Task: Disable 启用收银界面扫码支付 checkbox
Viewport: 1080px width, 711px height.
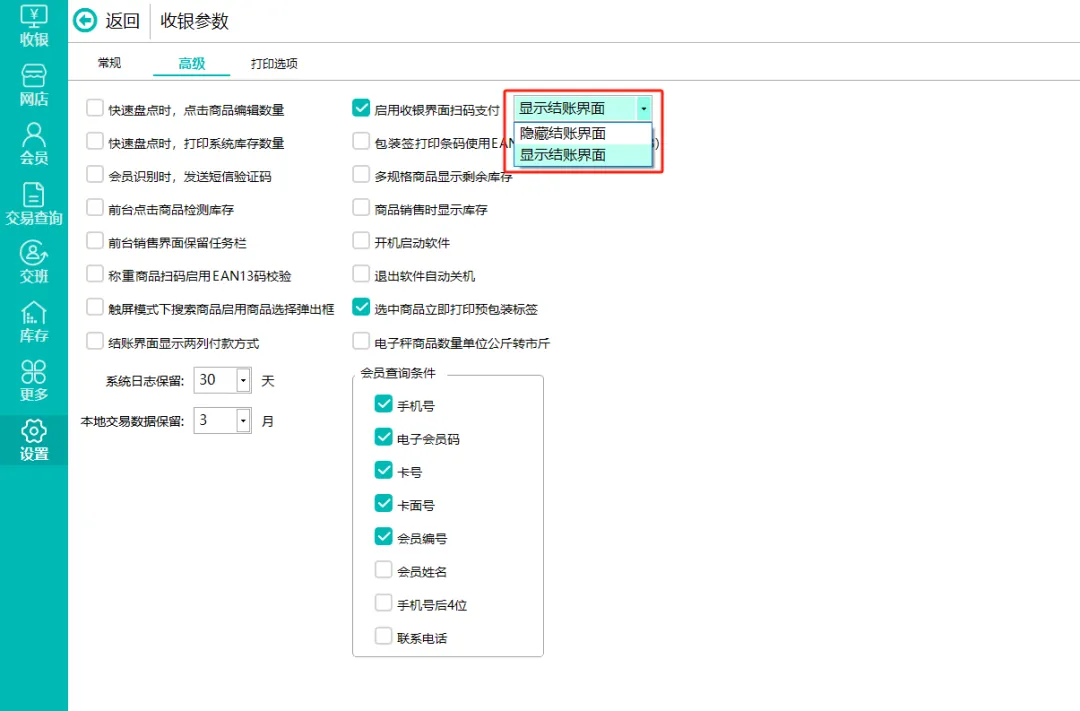Action: coord(361,107)
